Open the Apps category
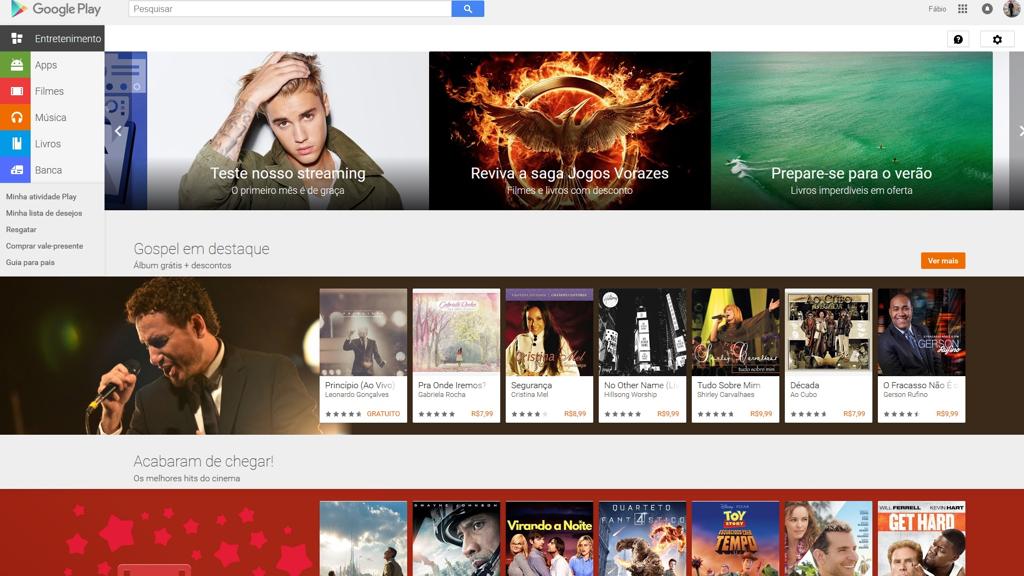The width and height of the screenshot is (1024, 576). pyautogui.click(x=46, y=65)
